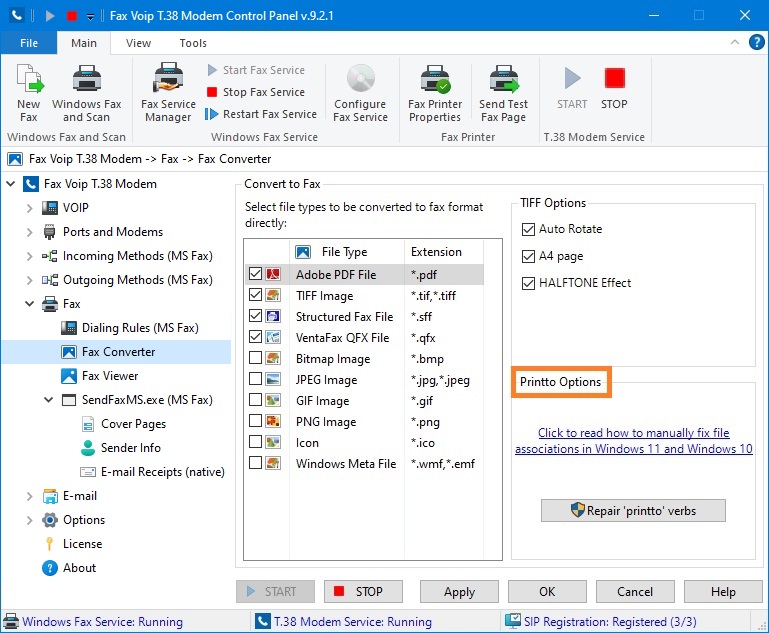Check the GIF Image checkbox
The height and width of the screenshot is (633, 769).
(255, 400)
